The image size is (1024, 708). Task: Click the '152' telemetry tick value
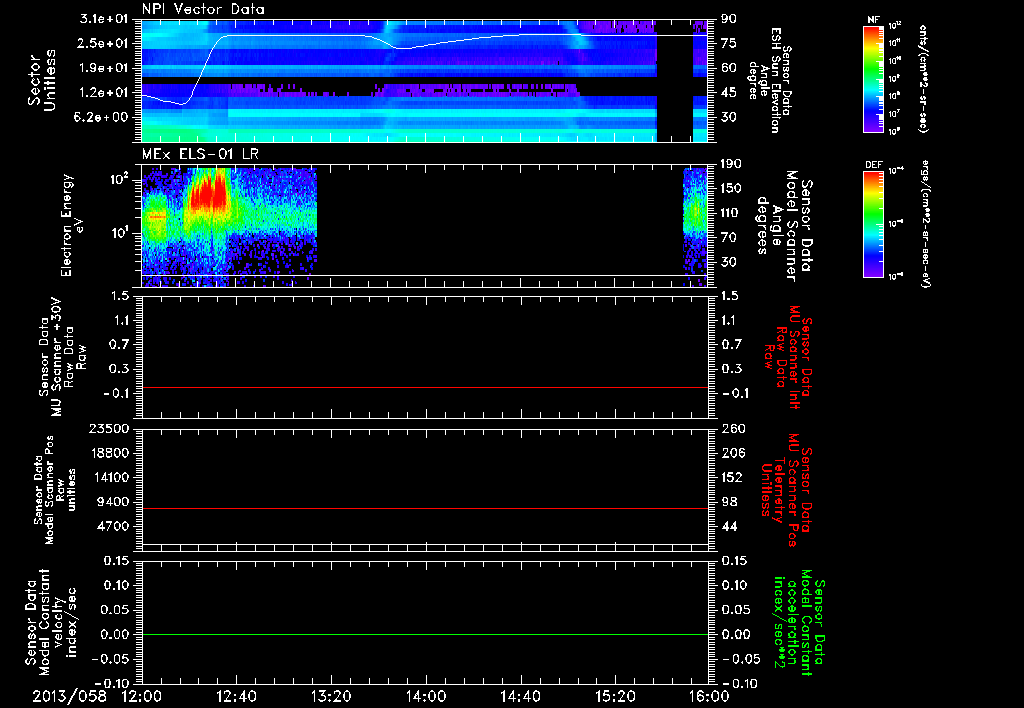[x=732, y=477]
